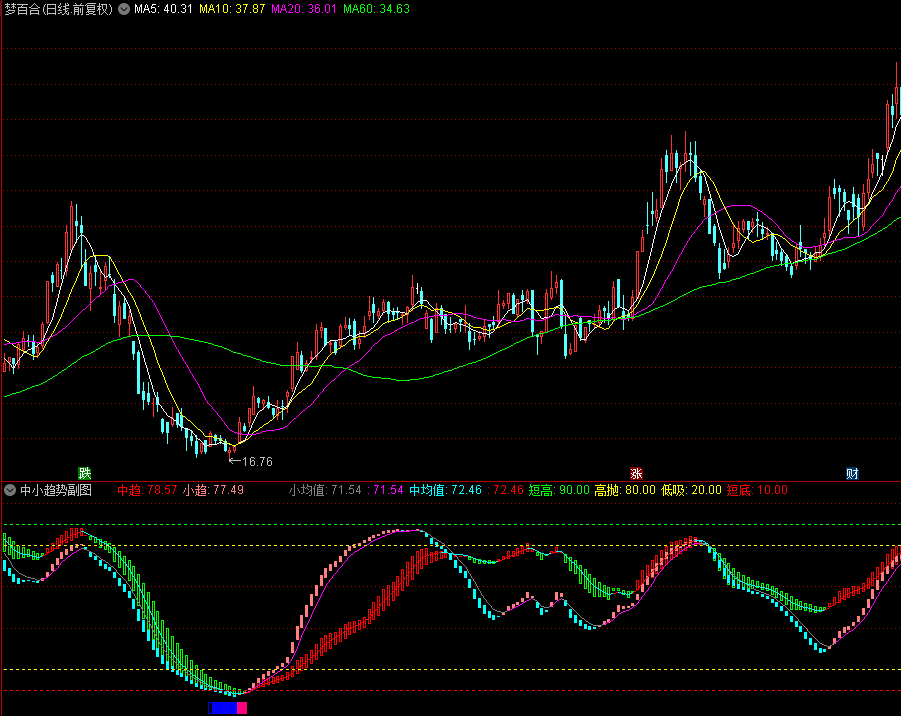Click the 短高: 90.00 label

point(559,490)
